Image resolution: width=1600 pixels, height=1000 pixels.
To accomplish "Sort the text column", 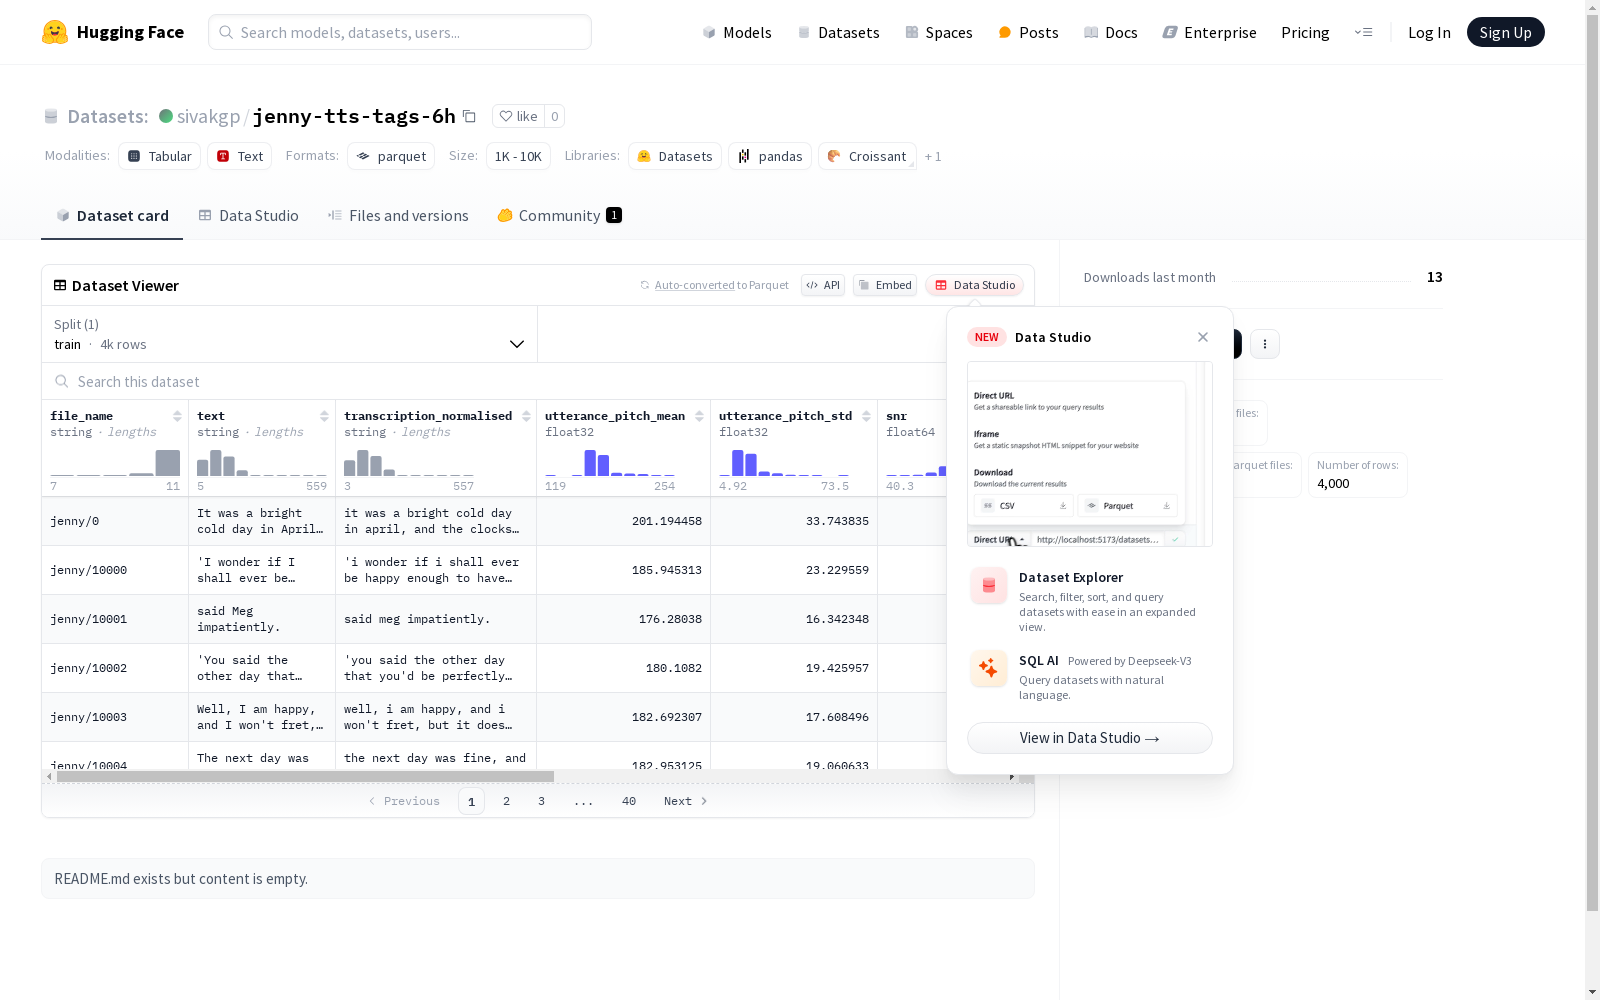I will pyautogui.click(x=324, y=416).
